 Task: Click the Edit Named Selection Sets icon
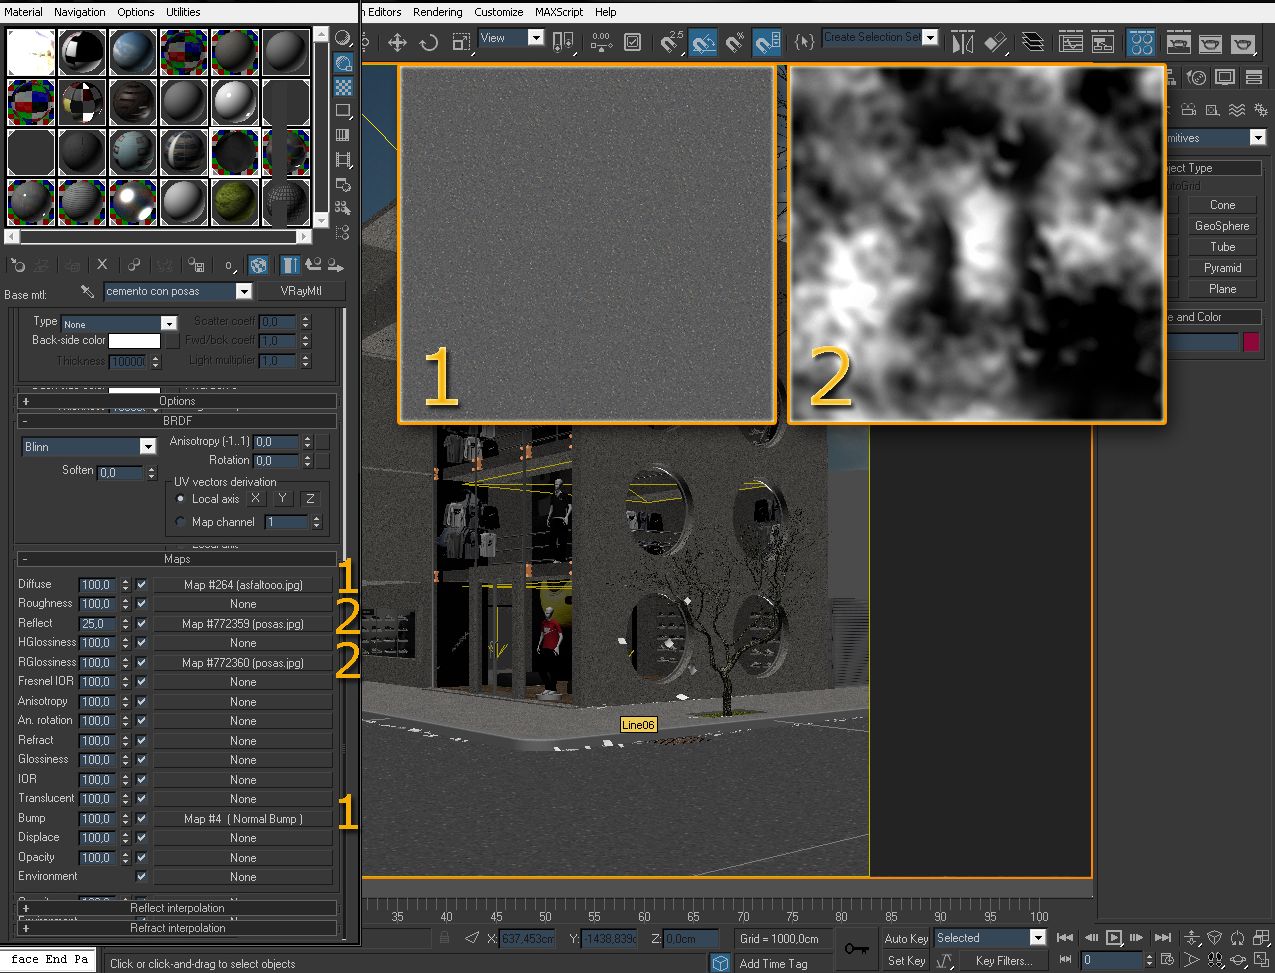click(804, 42)
